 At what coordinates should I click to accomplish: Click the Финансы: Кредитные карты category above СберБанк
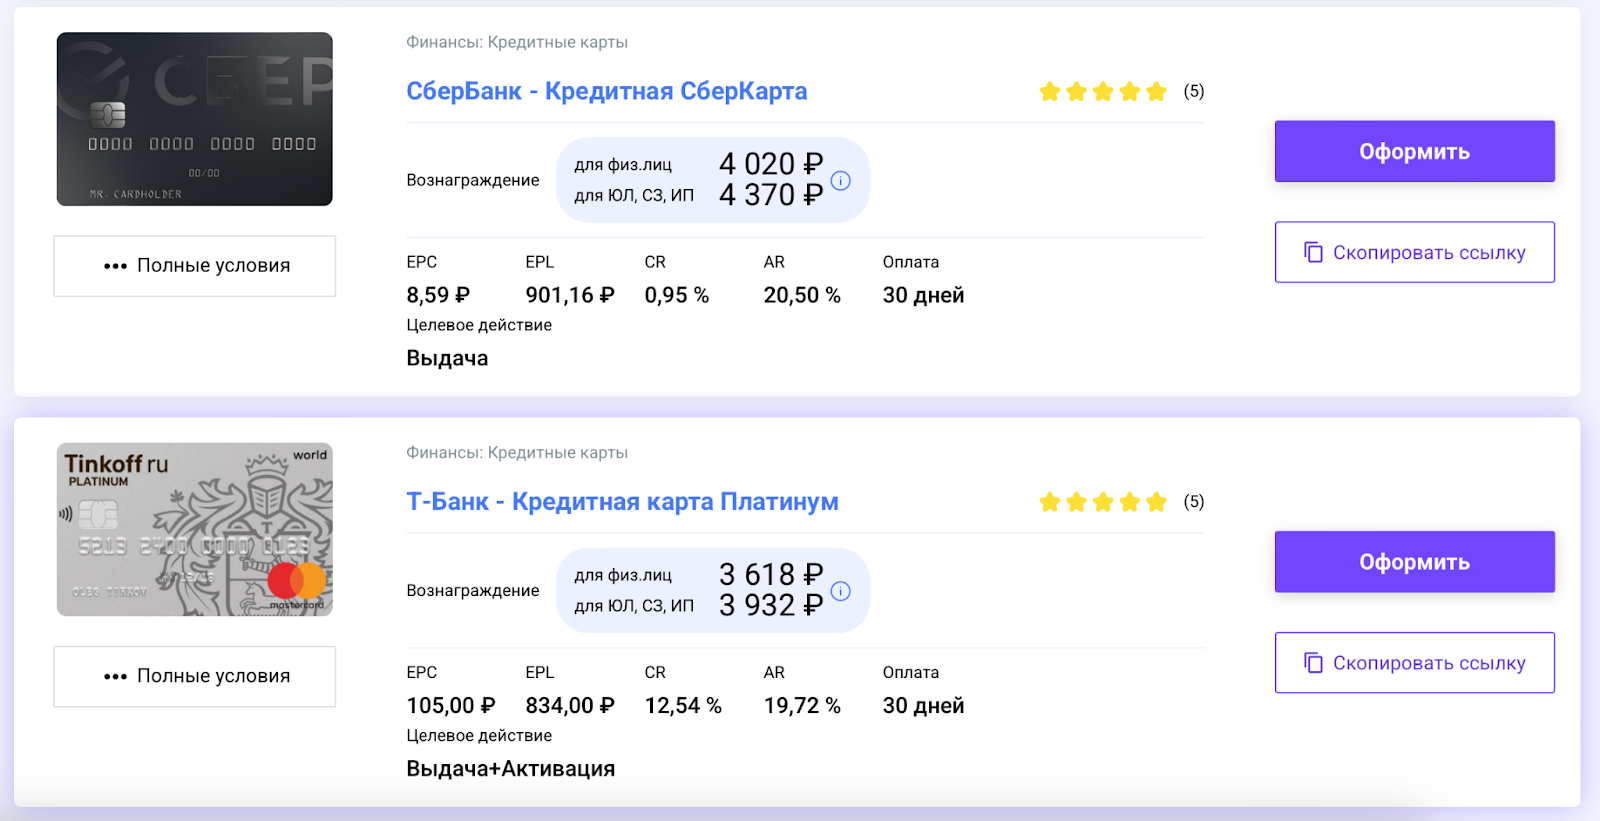click(517, 42)
